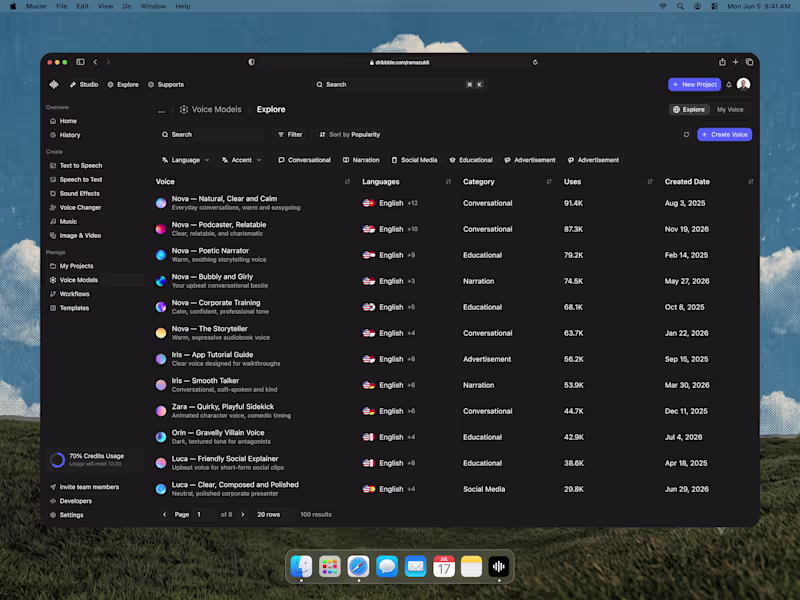Open Orin — Gravelly Villain Voice row
The width and height of the screenshot is (800, 600).
(x=454, y=437)
